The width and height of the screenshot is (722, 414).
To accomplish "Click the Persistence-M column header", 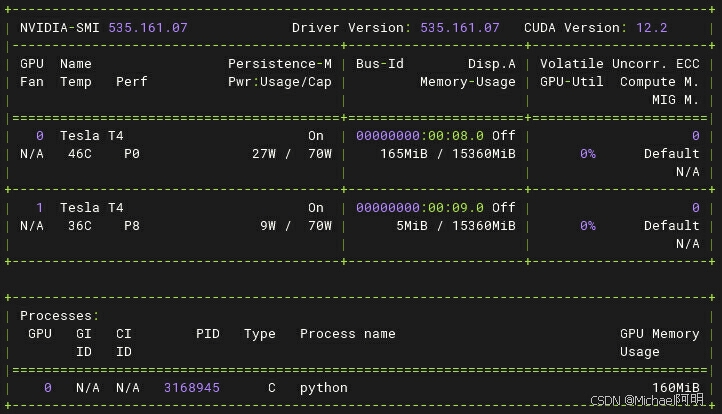I will coord(279,64).
